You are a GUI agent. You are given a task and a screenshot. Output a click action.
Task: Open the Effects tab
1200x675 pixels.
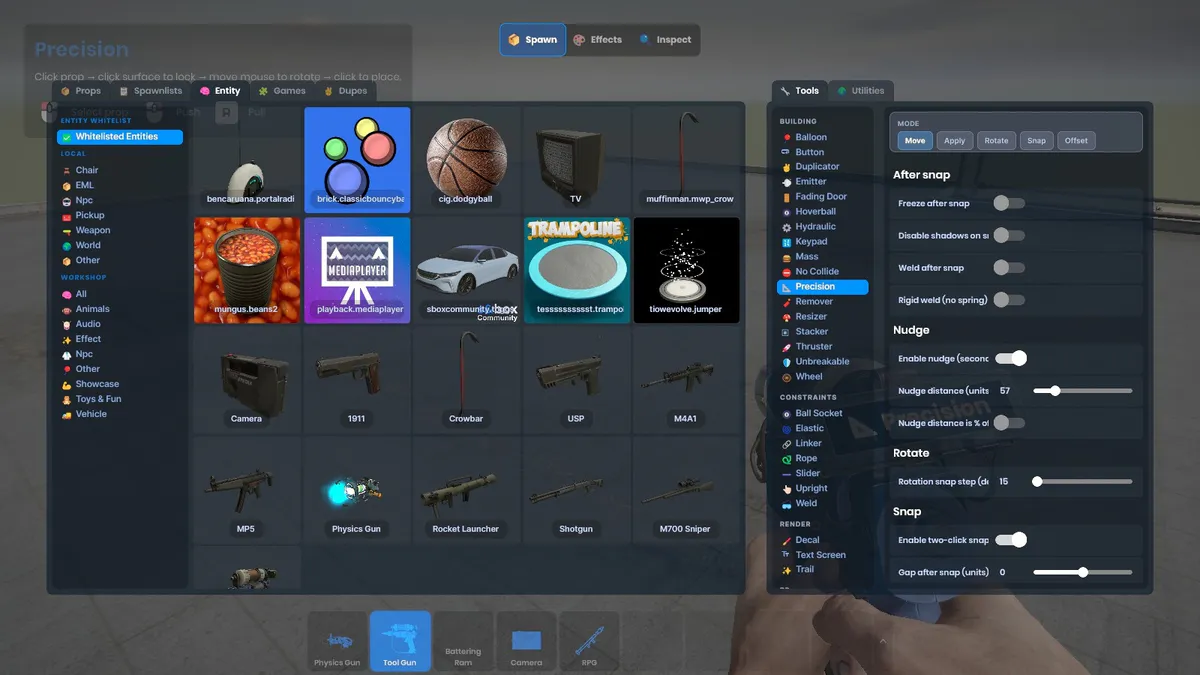(x=598, y=40)
